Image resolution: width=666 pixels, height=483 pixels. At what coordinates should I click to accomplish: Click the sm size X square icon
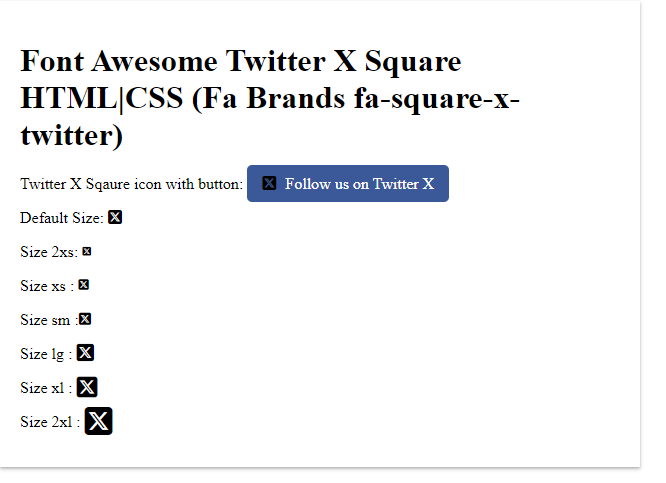coord(85,319)
